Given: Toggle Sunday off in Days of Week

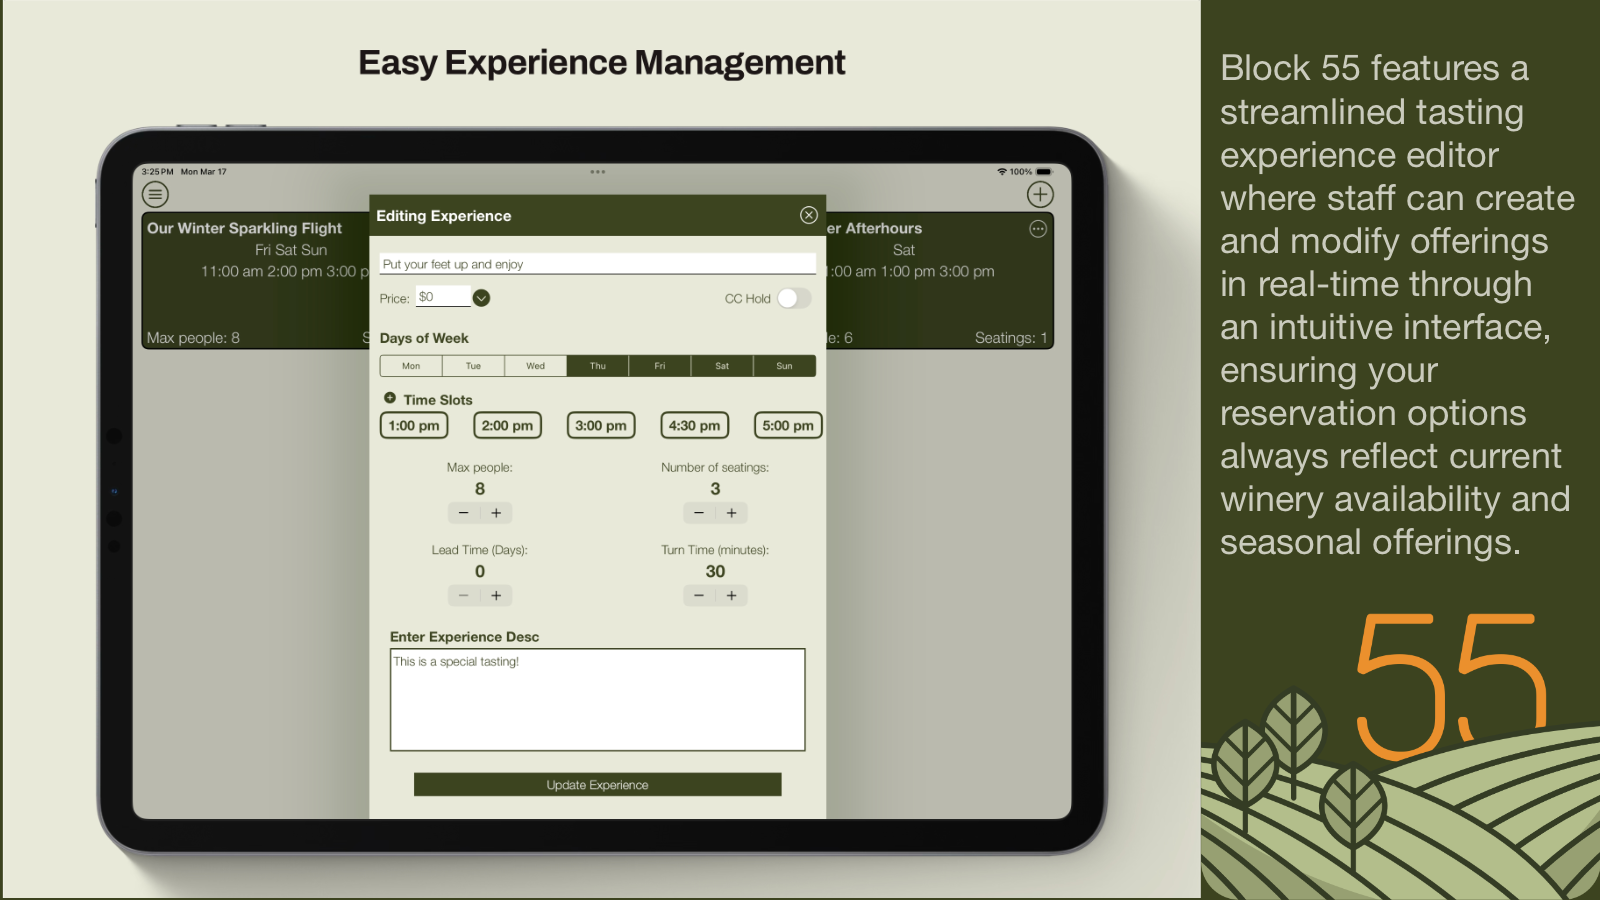Looking at the screenshot, I should pos(784,365).
